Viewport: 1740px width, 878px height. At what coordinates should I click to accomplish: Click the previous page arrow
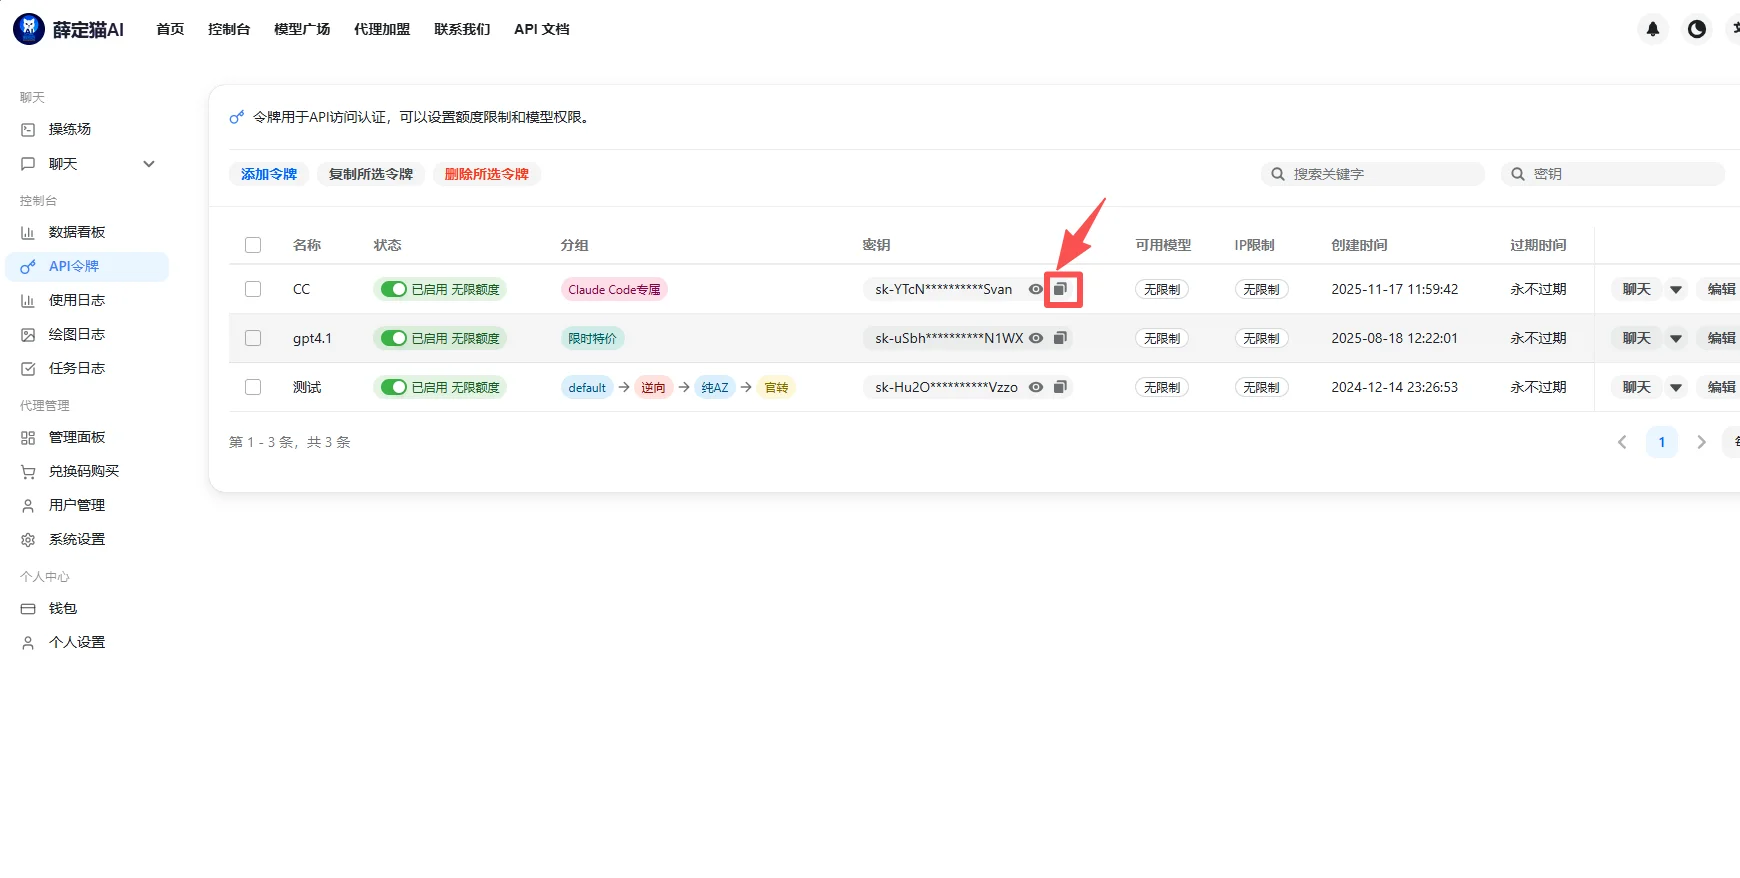coord(1622,442)
